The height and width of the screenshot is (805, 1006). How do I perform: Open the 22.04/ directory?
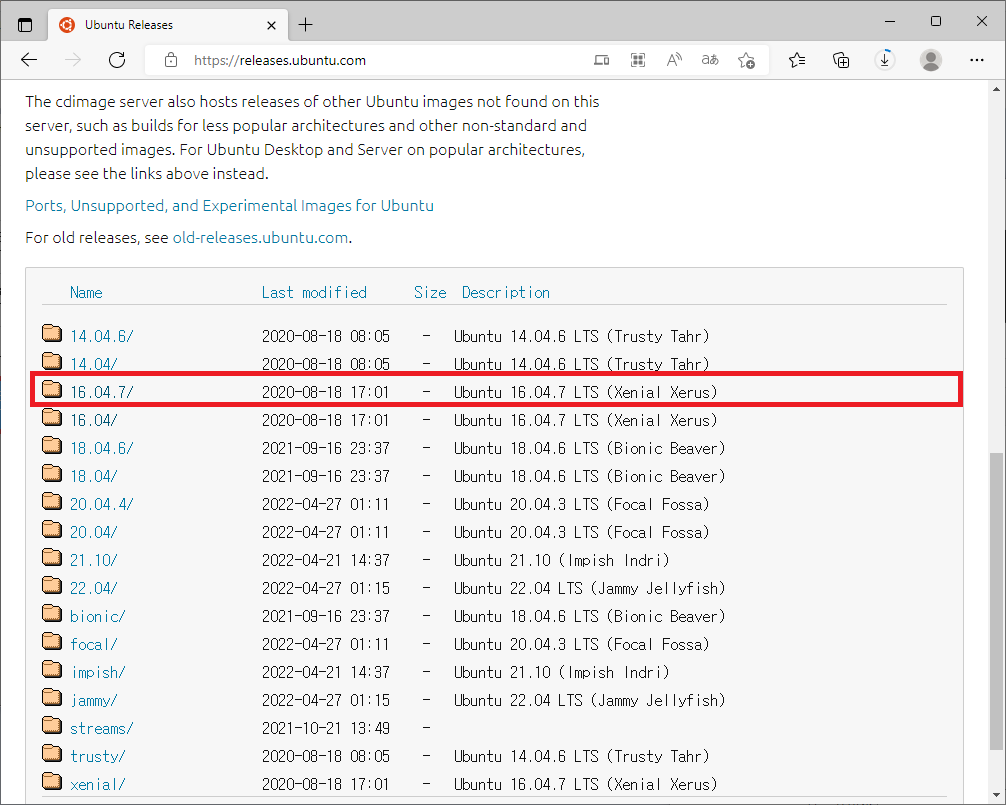[x=94, y=589]
